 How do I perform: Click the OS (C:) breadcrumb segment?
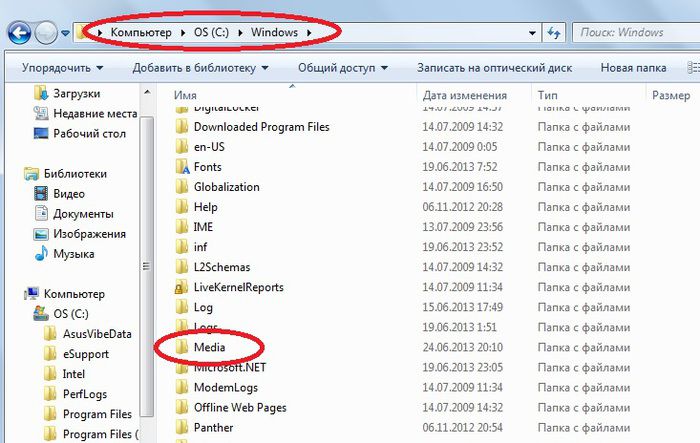coord(211,33)
